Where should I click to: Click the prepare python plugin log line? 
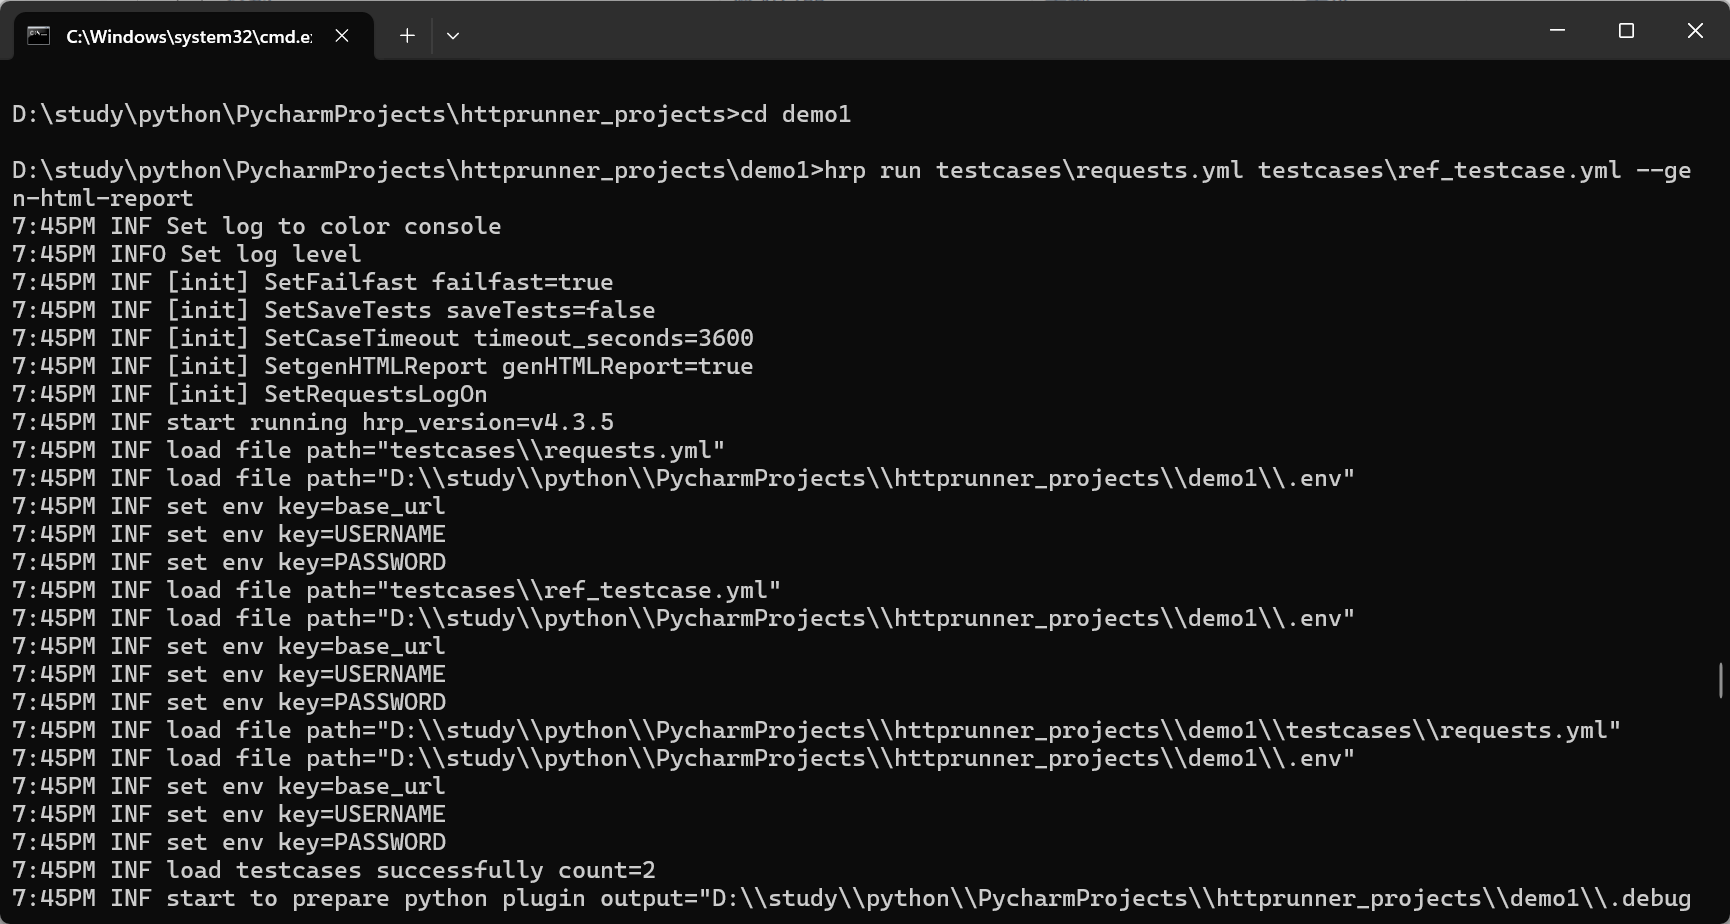point(400,897)
